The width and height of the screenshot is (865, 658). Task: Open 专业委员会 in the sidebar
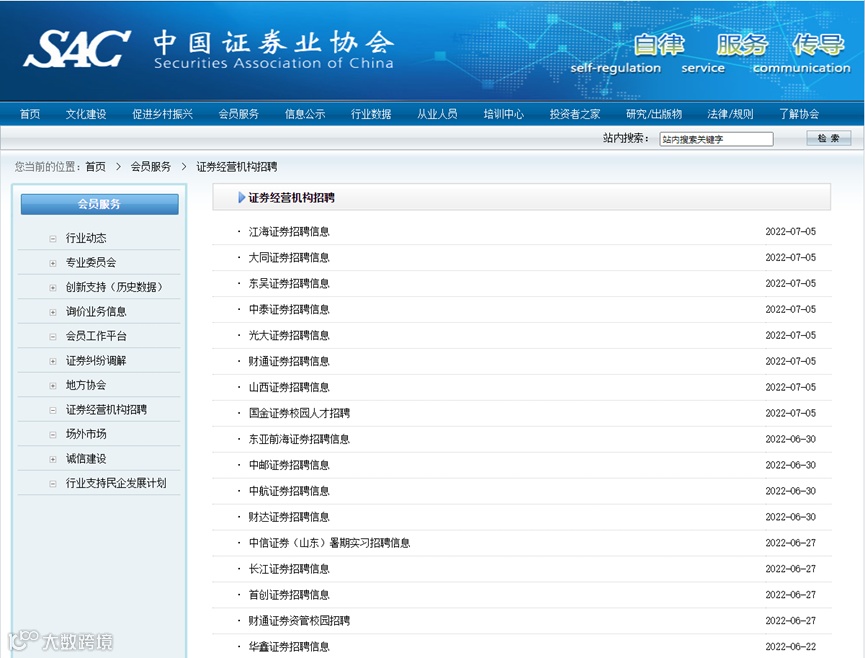(x=91, y=263)
